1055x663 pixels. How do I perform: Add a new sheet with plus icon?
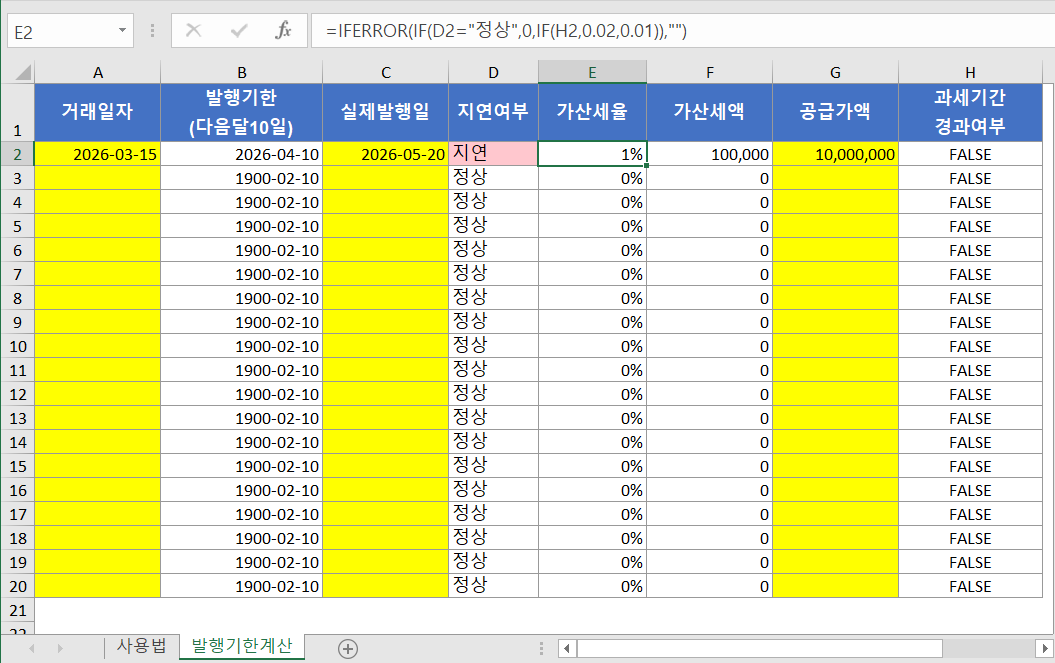pos(348,648)
